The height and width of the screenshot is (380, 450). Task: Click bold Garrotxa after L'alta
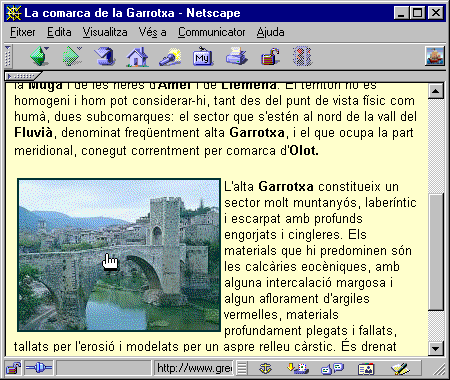tap(286, 186)
